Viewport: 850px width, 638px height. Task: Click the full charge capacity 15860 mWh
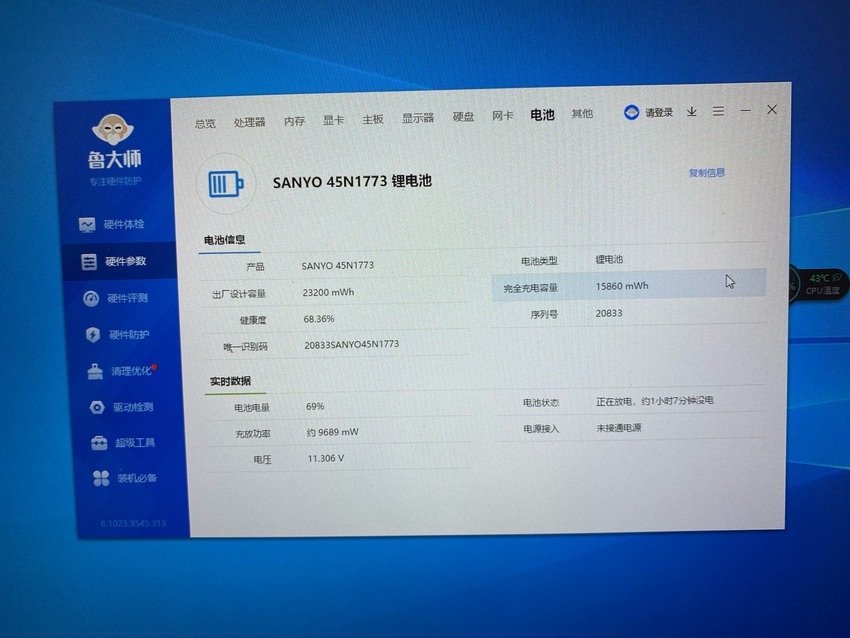pyautogui.click(x=622, y=286)
